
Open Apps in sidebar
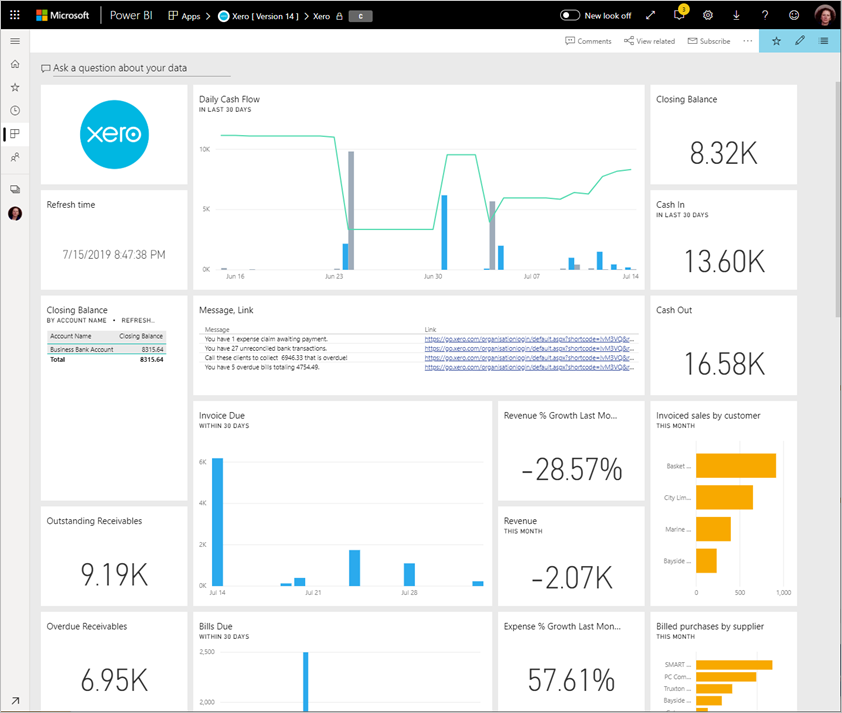coord(15,134)
